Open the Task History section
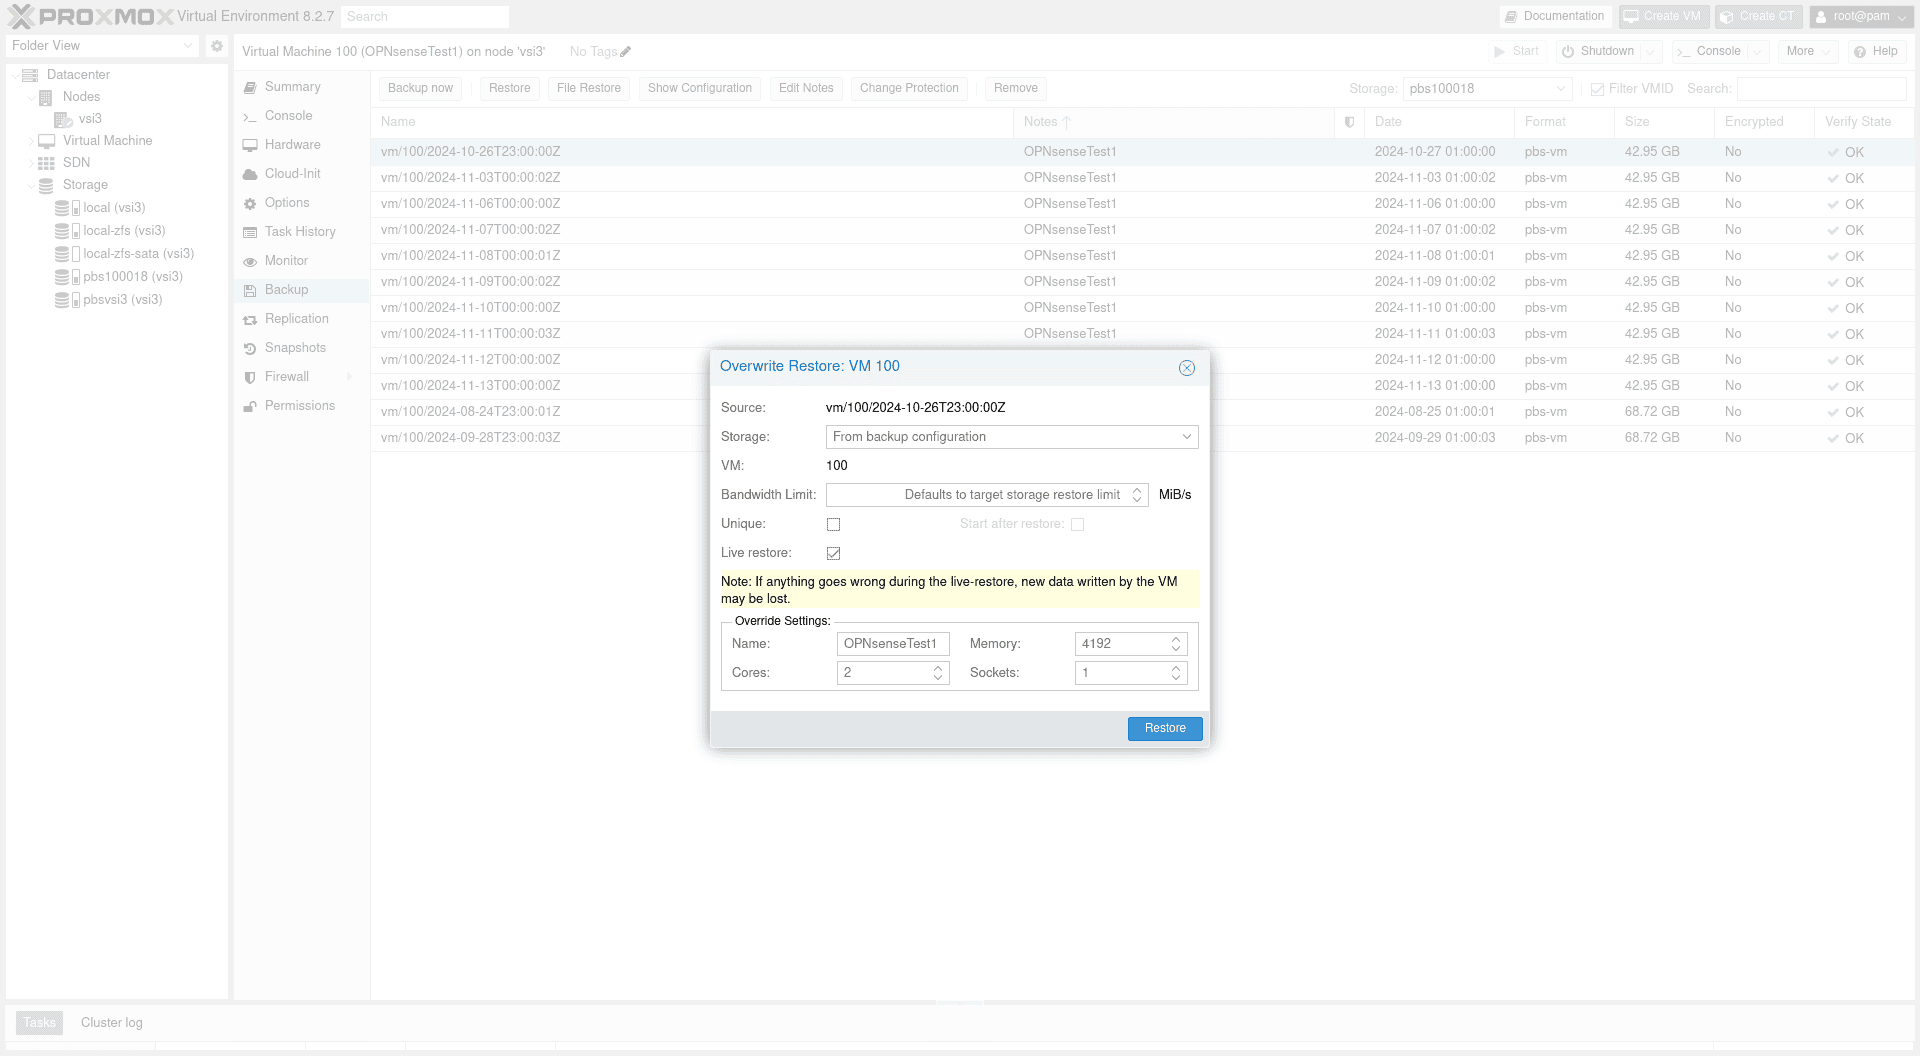This screenshot has height=1056, width=1920. pos(299,232)
